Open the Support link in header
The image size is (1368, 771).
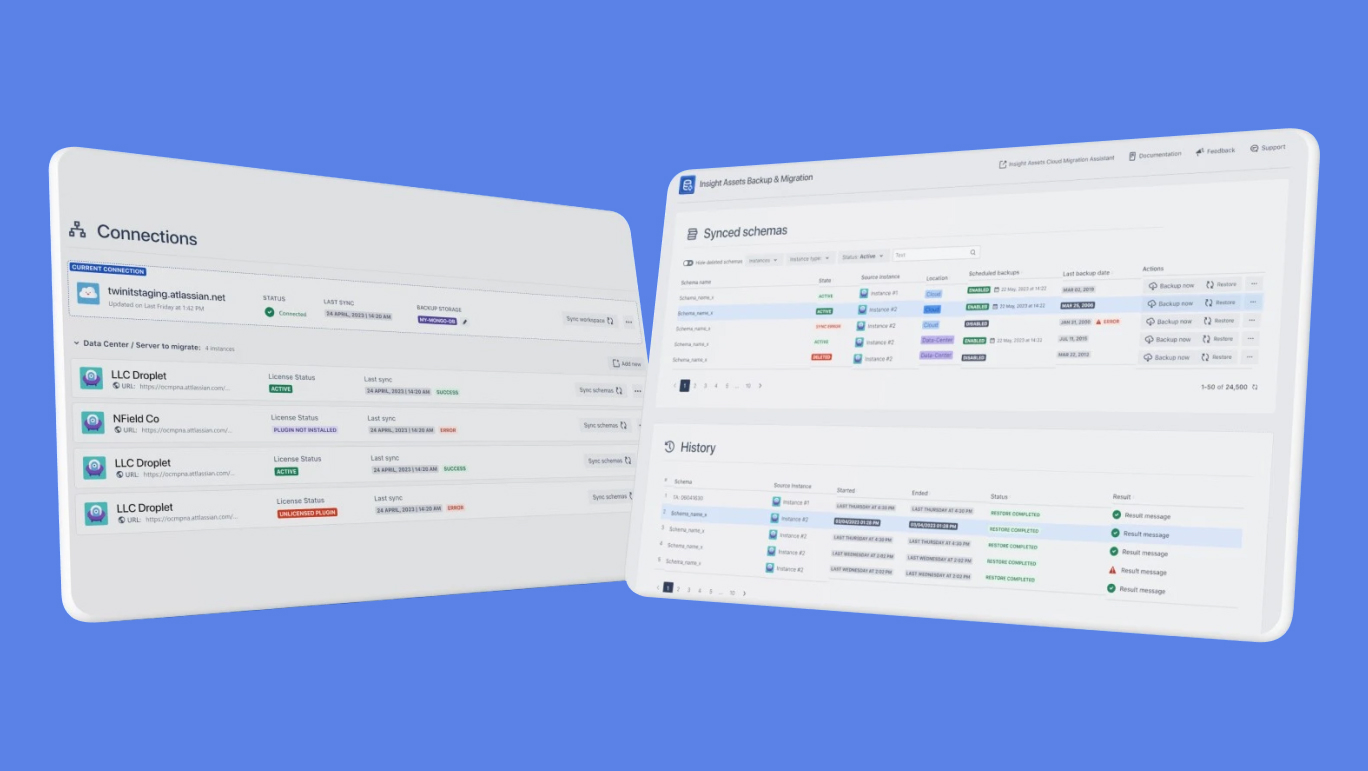1267,148
